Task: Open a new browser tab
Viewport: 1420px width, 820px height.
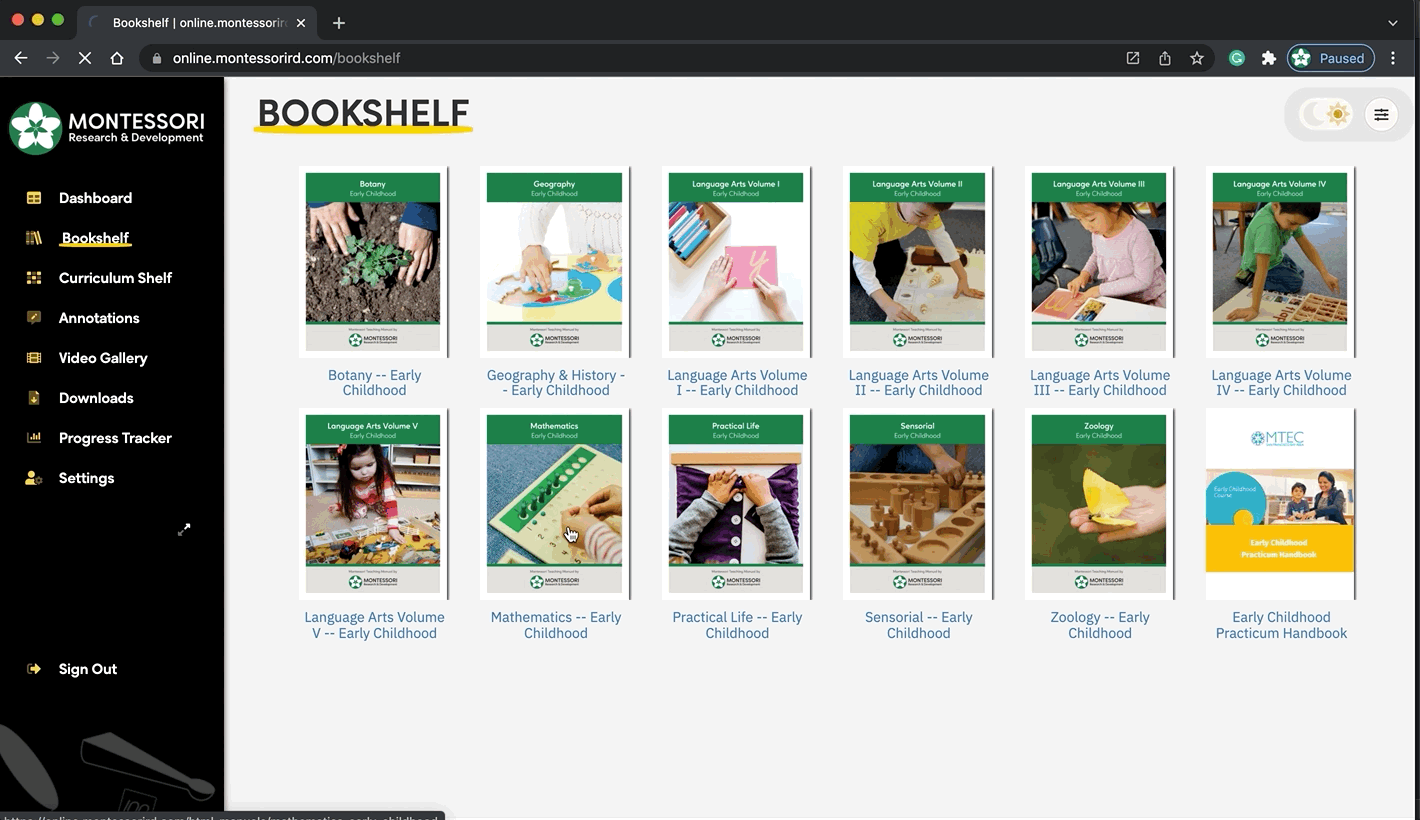Action: pos(339,22)
